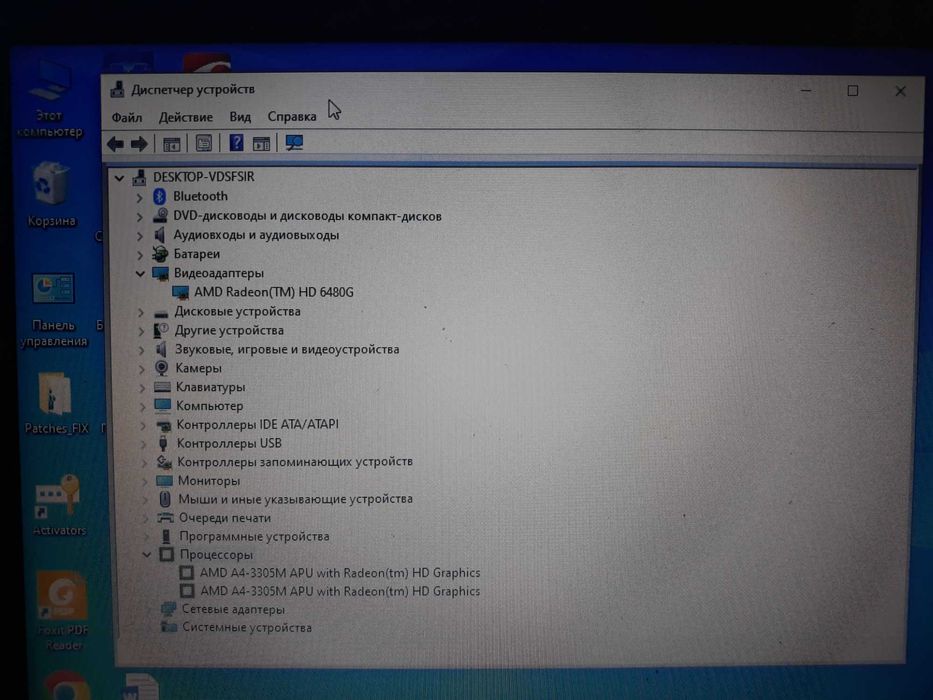933x700 pixels.
Task: Click the Forward arrow toolbar button
Action: tap(139, 143)
